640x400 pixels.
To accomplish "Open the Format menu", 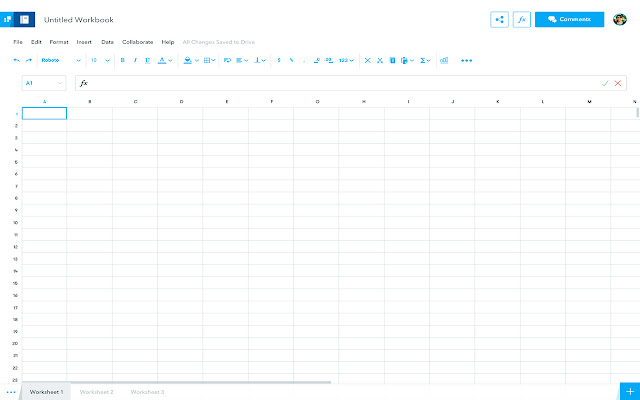I will [x=59, y=42].
